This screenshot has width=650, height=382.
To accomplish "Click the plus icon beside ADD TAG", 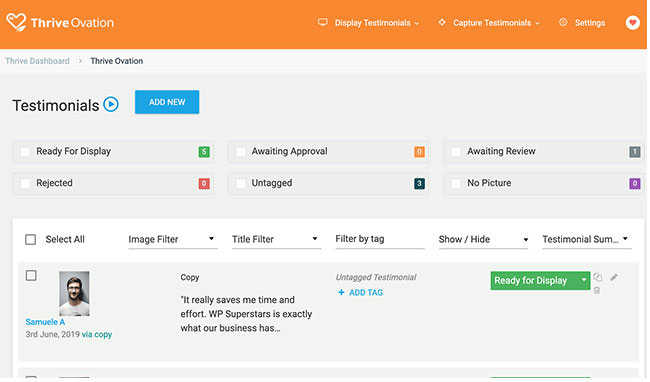I will 341,293.
